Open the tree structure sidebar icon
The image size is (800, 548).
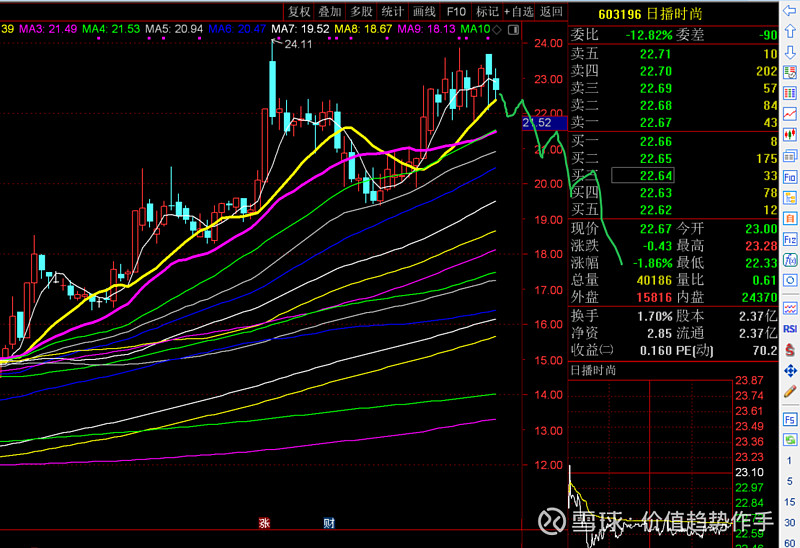pos(790,197)
